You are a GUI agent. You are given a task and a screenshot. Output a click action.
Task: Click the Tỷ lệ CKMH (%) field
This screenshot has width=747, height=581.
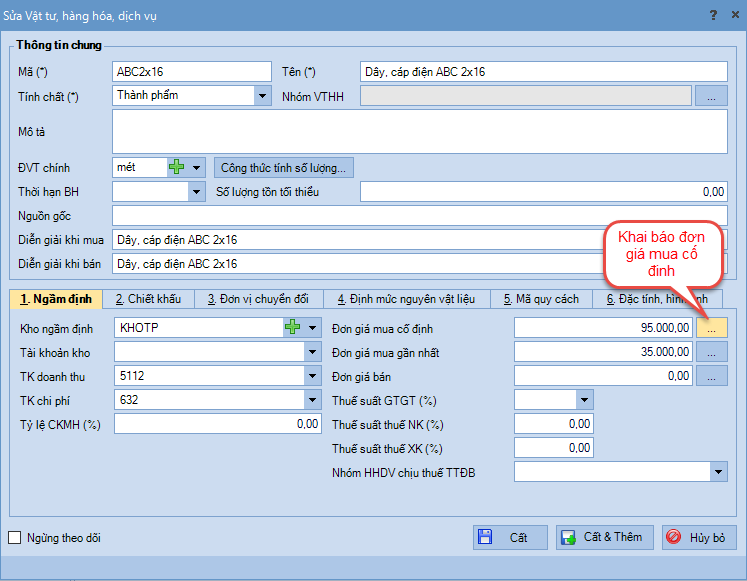click(x=218, y=423)
